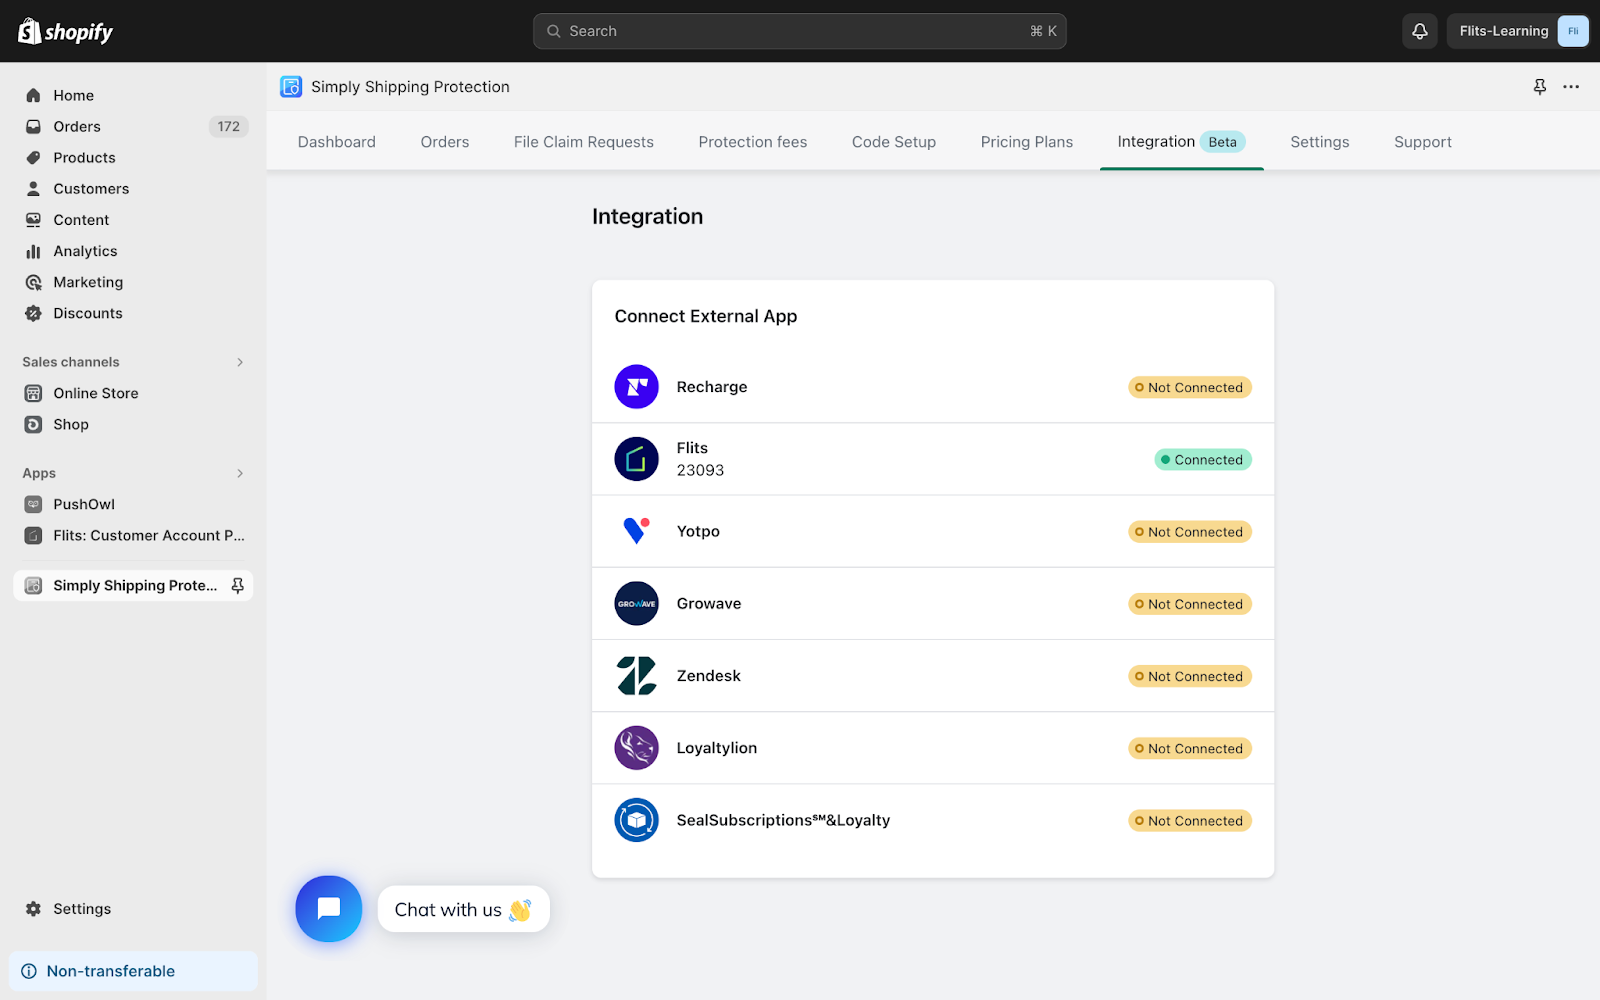This screenshot has height=1000, width=1600.
Task: Click the Growave logo
Action: click(636, 603)
